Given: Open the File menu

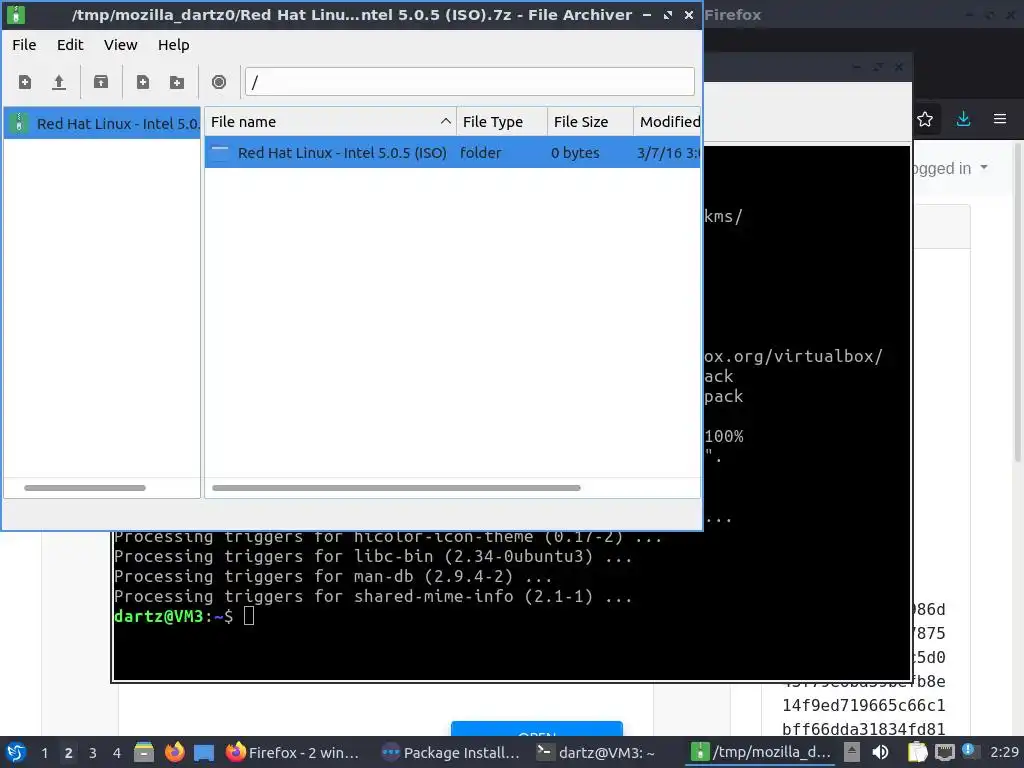Looking at the screenshot, I should [x=24, y=45].
